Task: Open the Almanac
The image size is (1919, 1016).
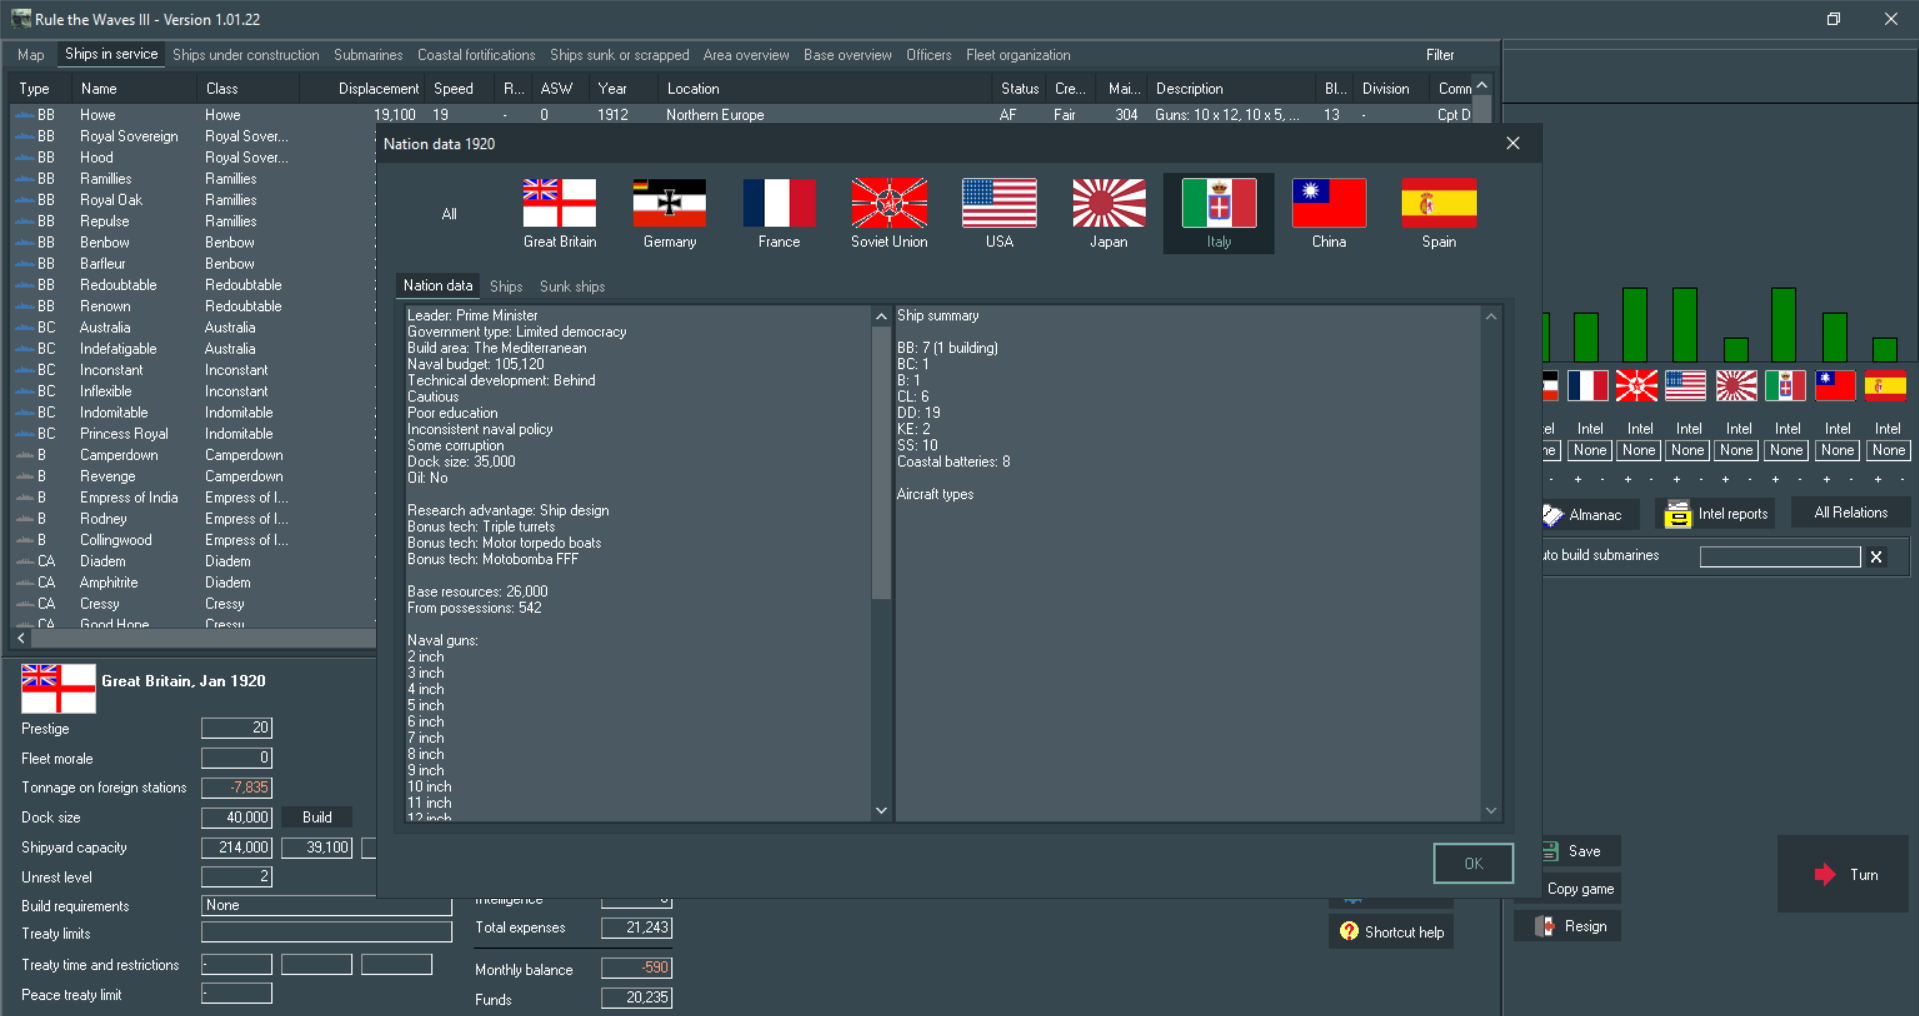Action: click(1588, 514)
